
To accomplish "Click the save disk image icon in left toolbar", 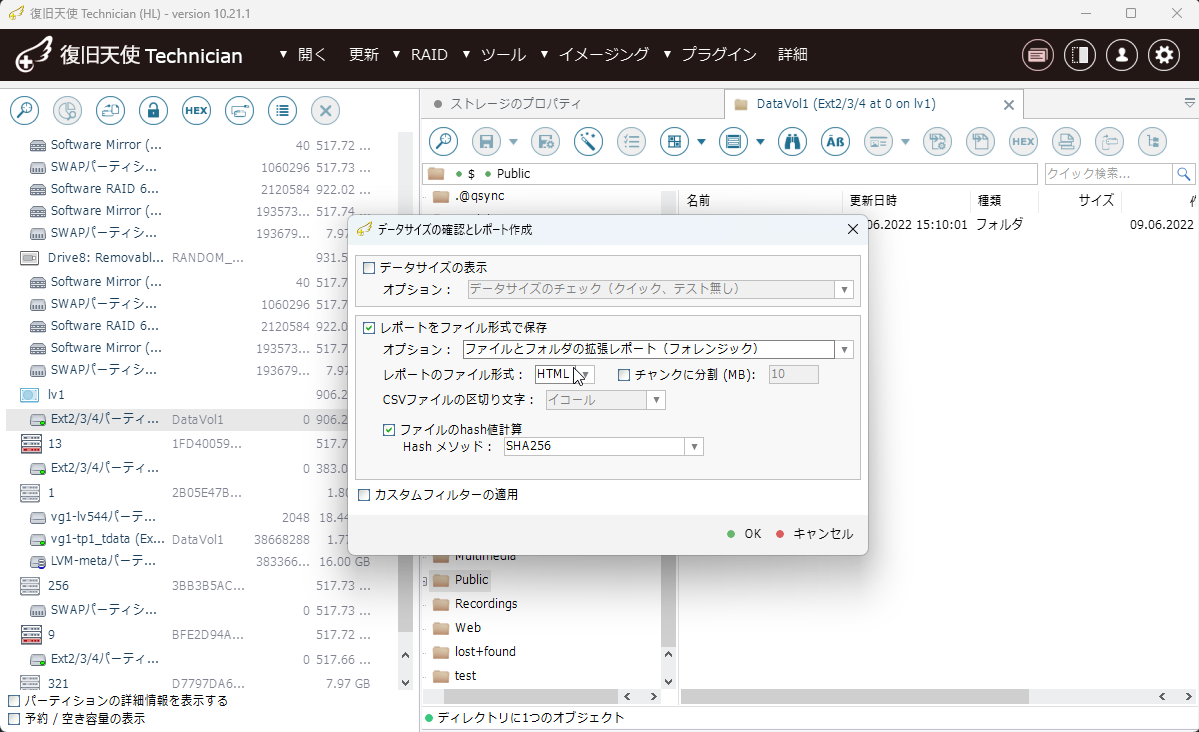I will [110, 111].
